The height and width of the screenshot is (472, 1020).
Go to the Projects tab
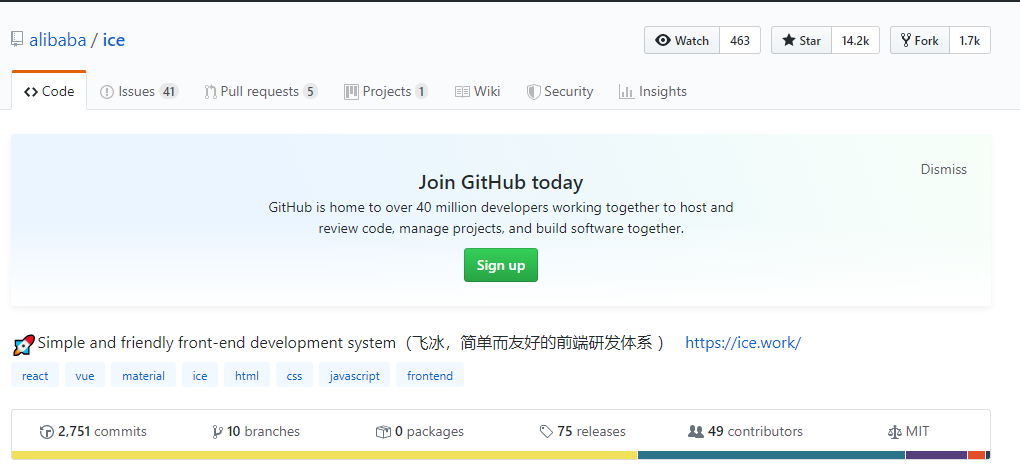[x=386, y=92]
